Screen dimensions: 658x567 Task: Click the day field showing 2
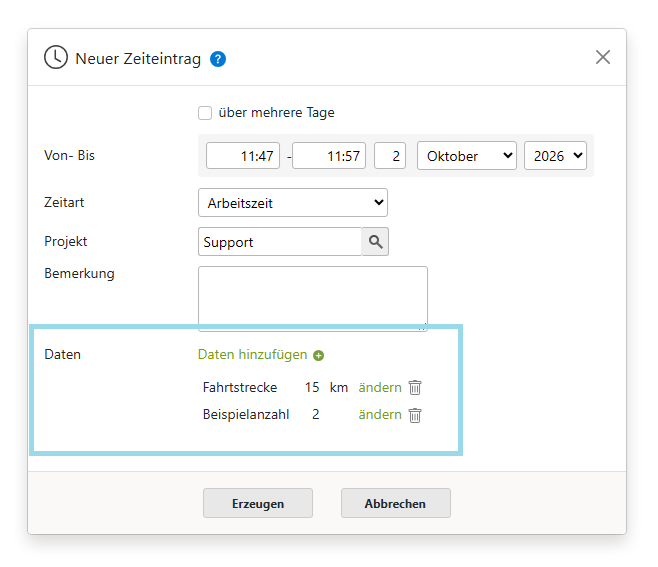pyautogui.click(x=390, y=156)
